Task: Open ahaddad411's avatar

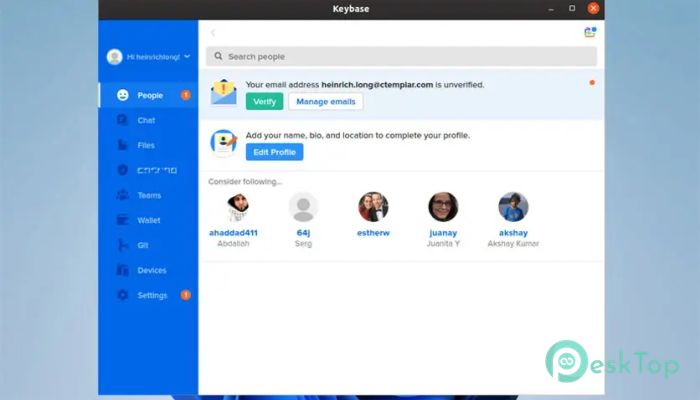Action: click(237, 207)
